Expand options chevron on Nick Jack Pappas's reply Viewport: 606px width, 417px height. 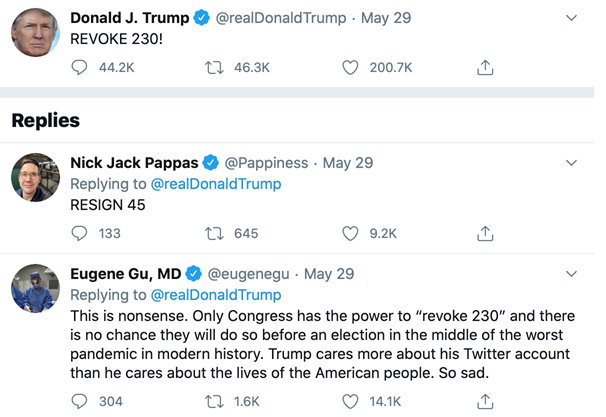pyautogui.click(x=571, y=163)
